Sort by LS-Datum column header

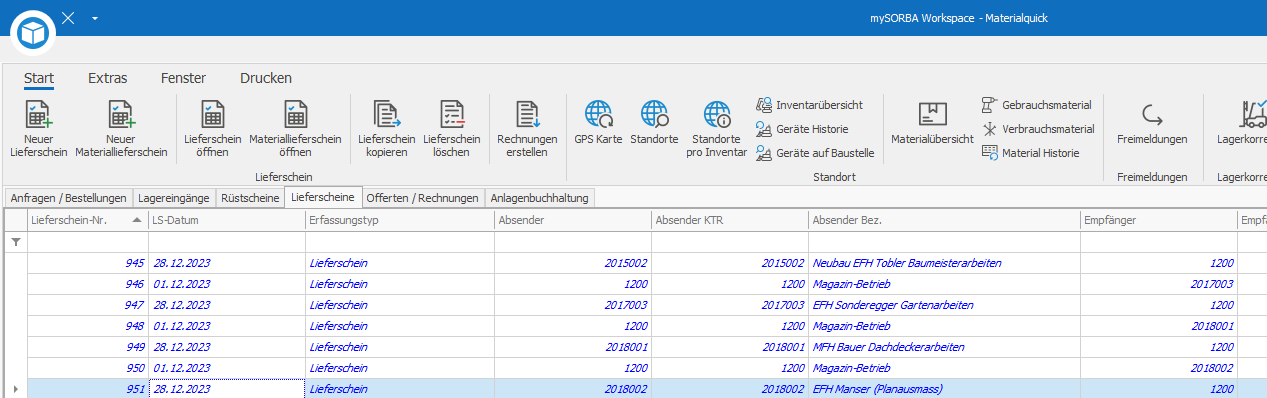coord(227,220)
